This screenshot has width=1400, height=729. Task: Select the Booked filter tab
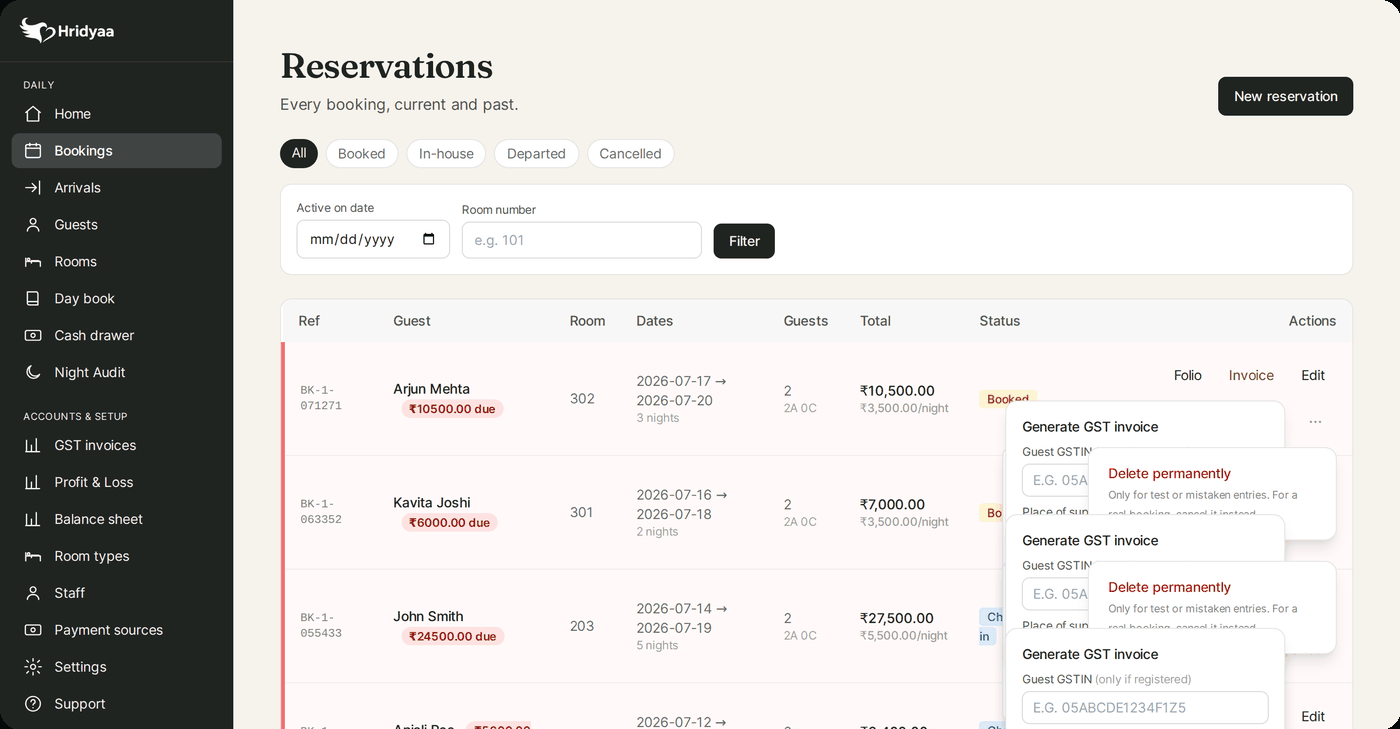coord(361,154)
